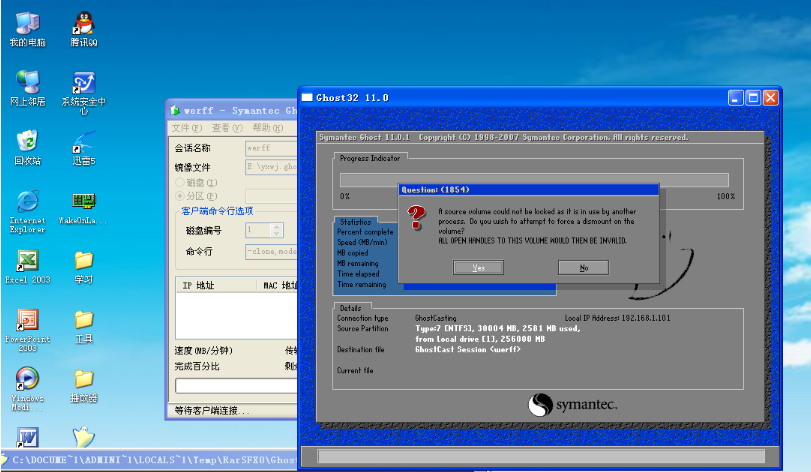The image size is (811, 472).
Task: Open the 学习 folder on desktop
Action: click(83, 267)
